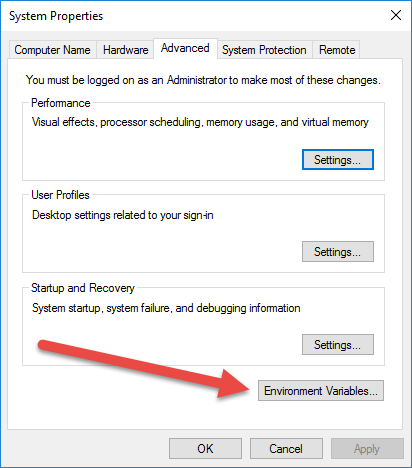Cancel the System Properties dialog
The width and height of the screenshot is (412, 468).
(x=286, y=449)
